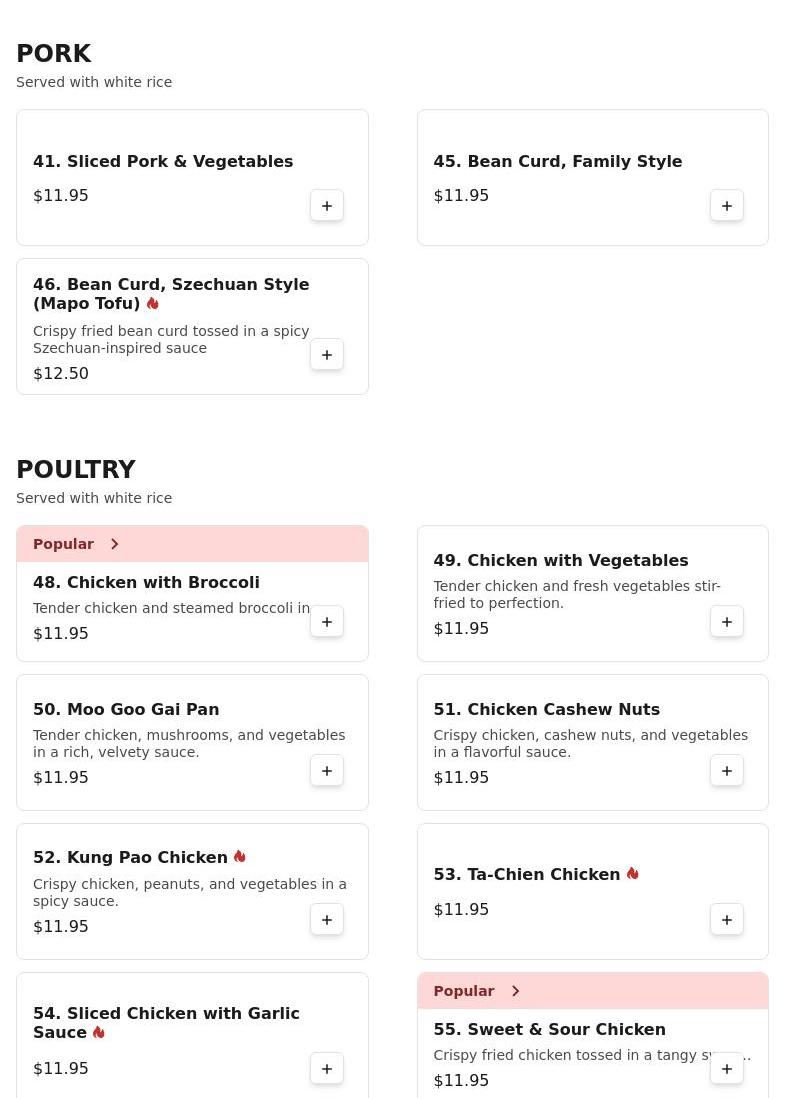785x1098 pixels.
Task: Click the spicy flame icon on Ta-Chien Chicken
Action: coord(633,874)
